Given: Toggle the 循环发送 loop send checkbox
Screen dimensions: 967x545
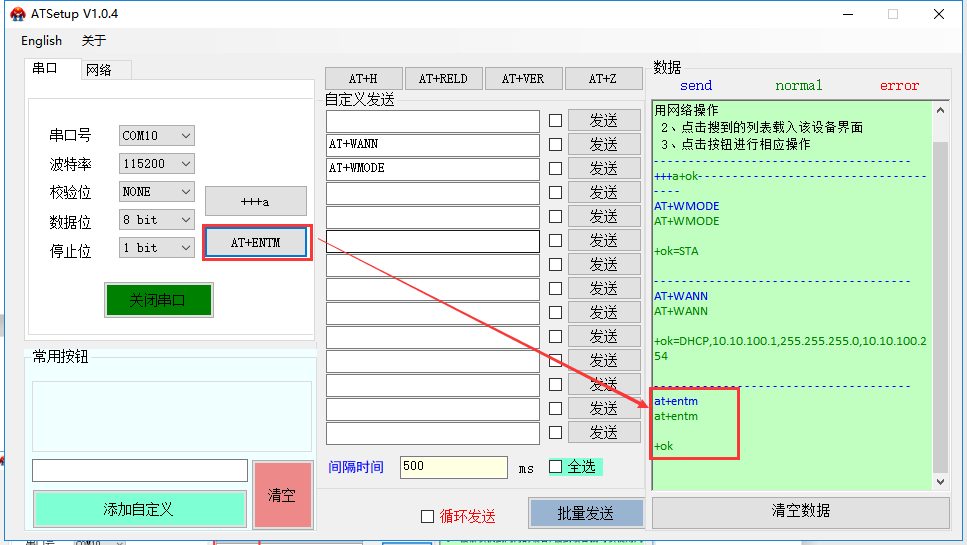Looking at the screenshot, I should pyautogui.click(x=428, y=516).
